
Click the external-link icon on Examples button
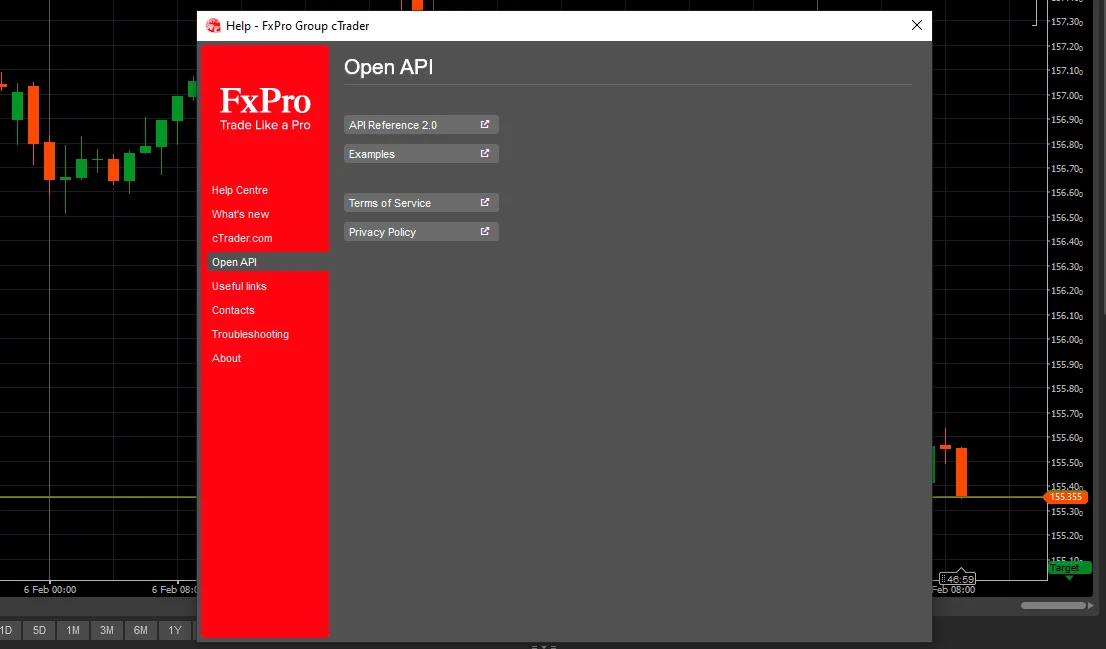coord(487,153)
